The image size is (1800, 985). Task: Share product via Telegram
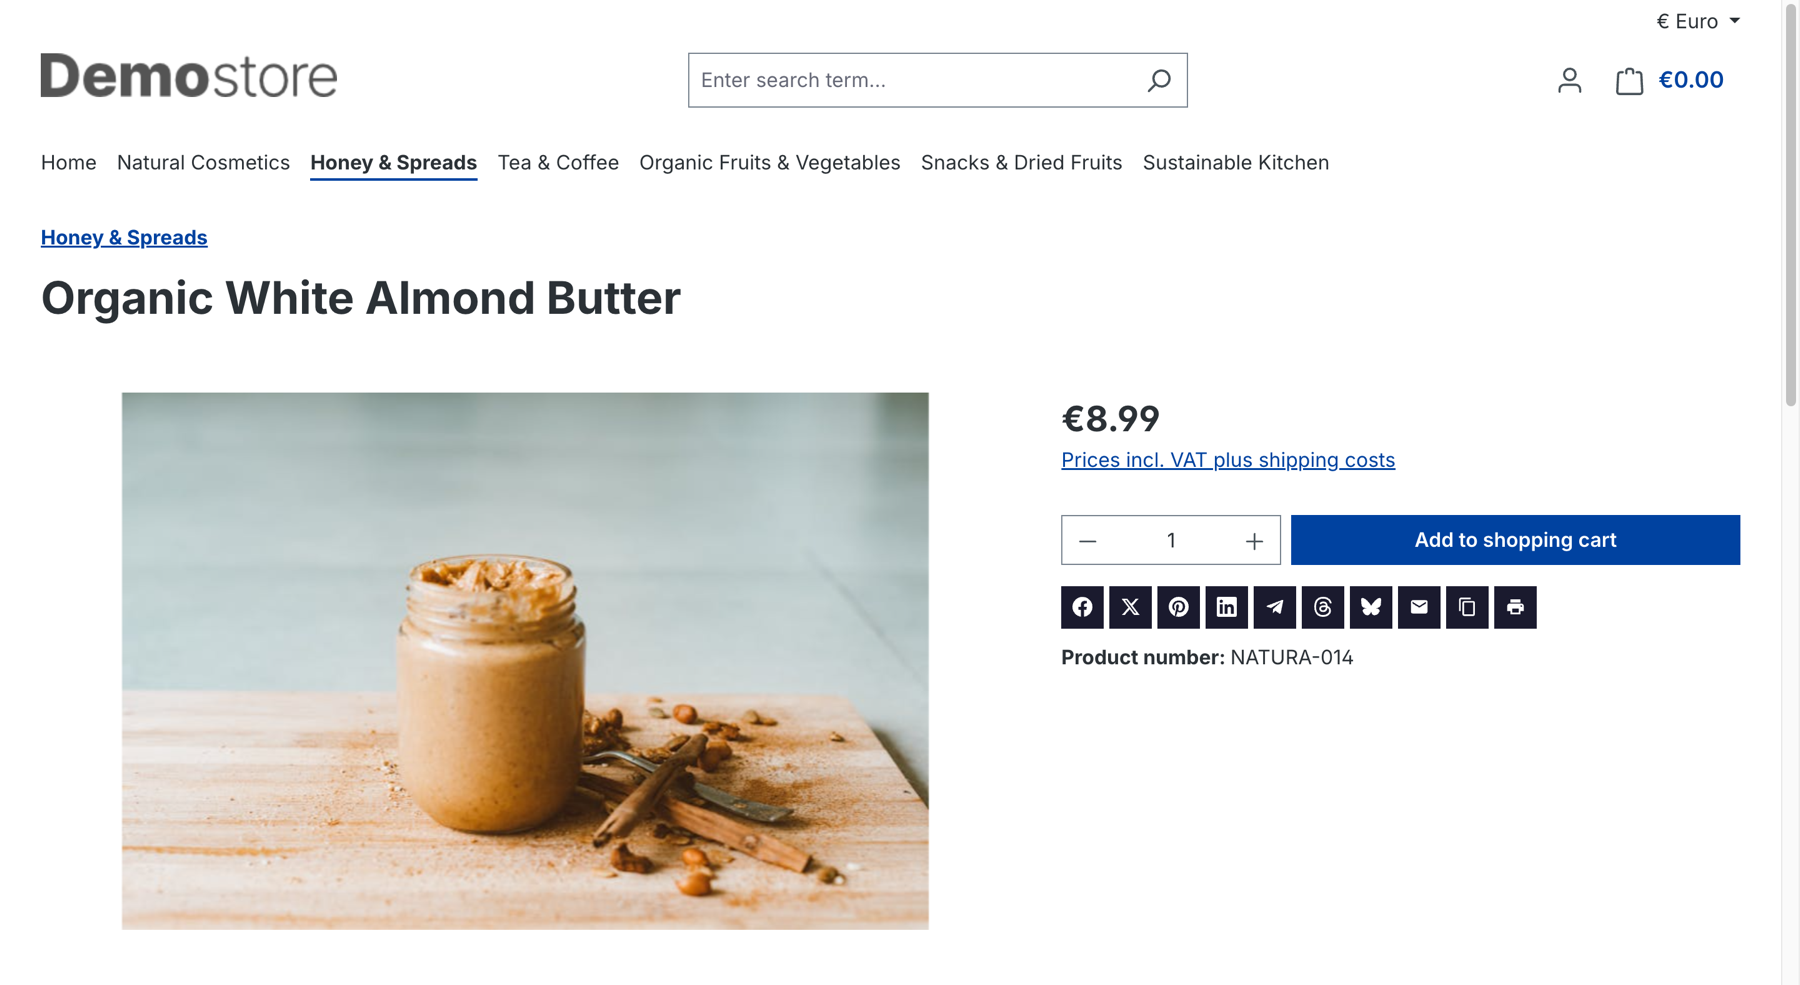point(1274,607)
